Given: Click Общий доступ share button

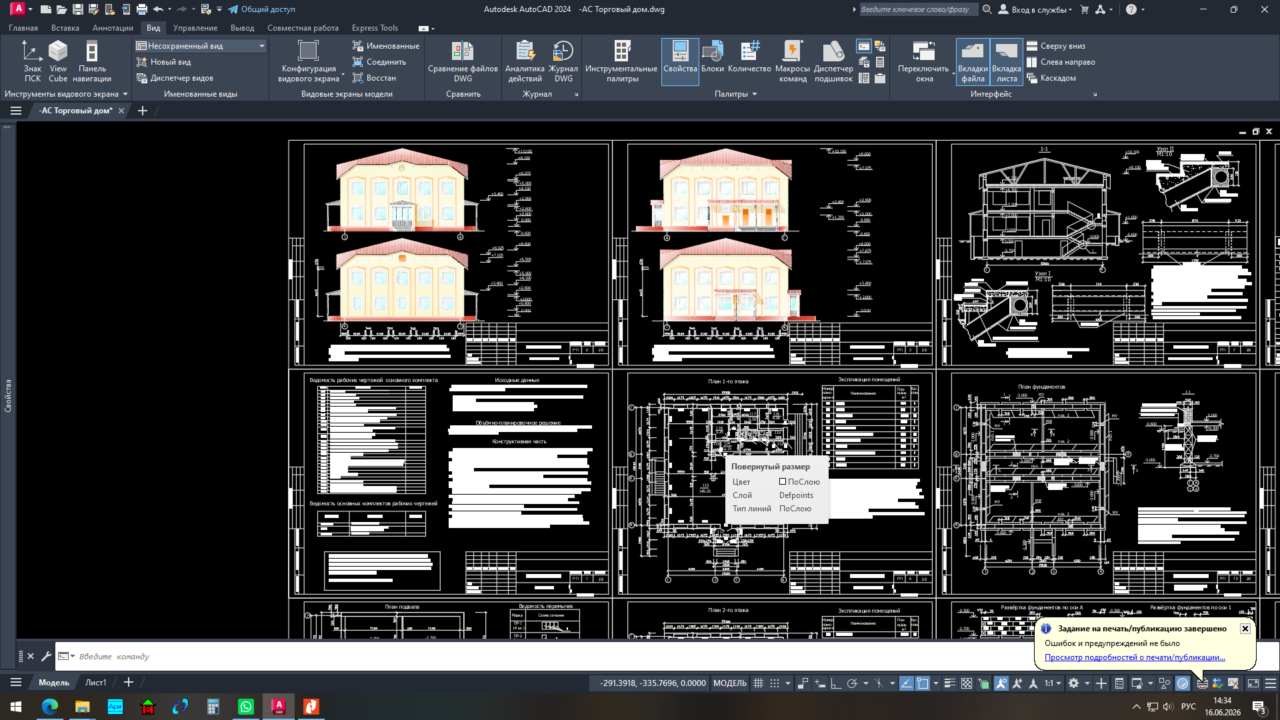Looking at the screenshot, I should tap(260, 9).
